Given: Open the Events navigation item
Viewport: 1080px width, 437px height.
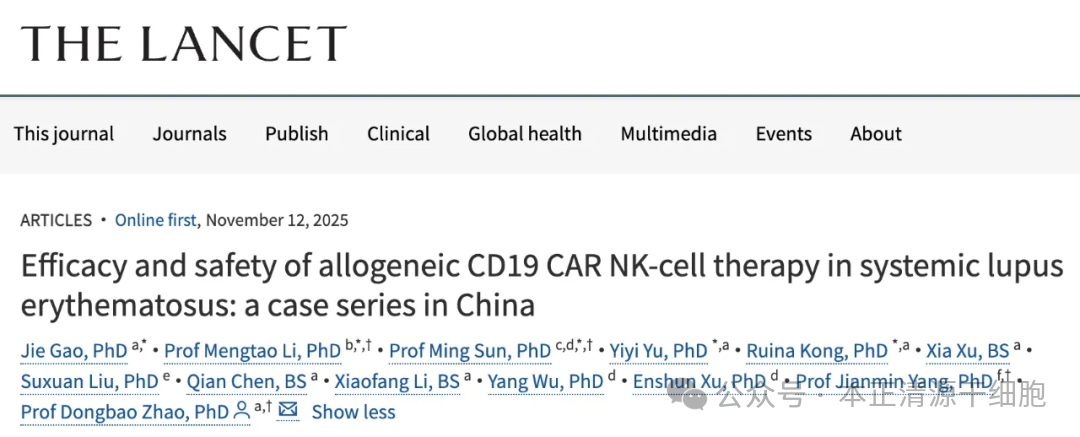Looking at the screenshot, I should 784,134.
